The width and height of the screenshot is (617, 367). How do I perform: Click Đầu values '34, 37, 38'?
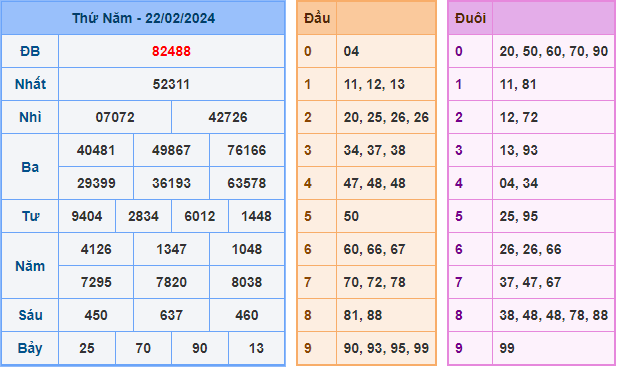[374, 150]
